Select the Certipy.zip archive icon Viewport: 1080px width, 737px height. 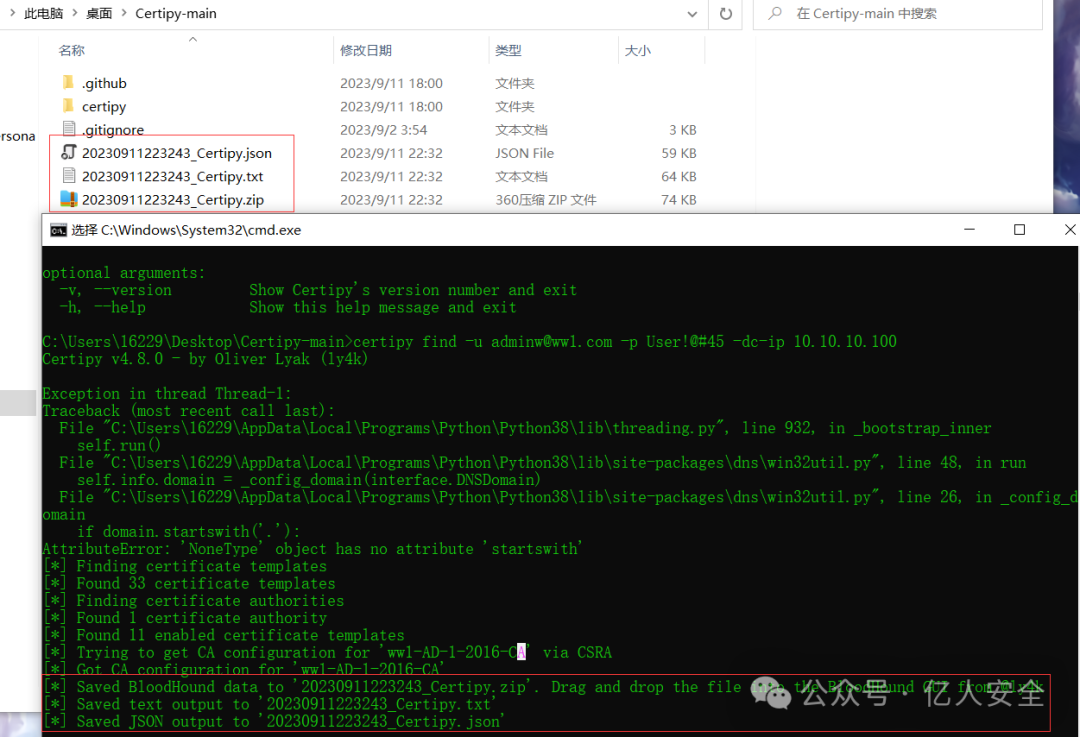click(68, 199)
